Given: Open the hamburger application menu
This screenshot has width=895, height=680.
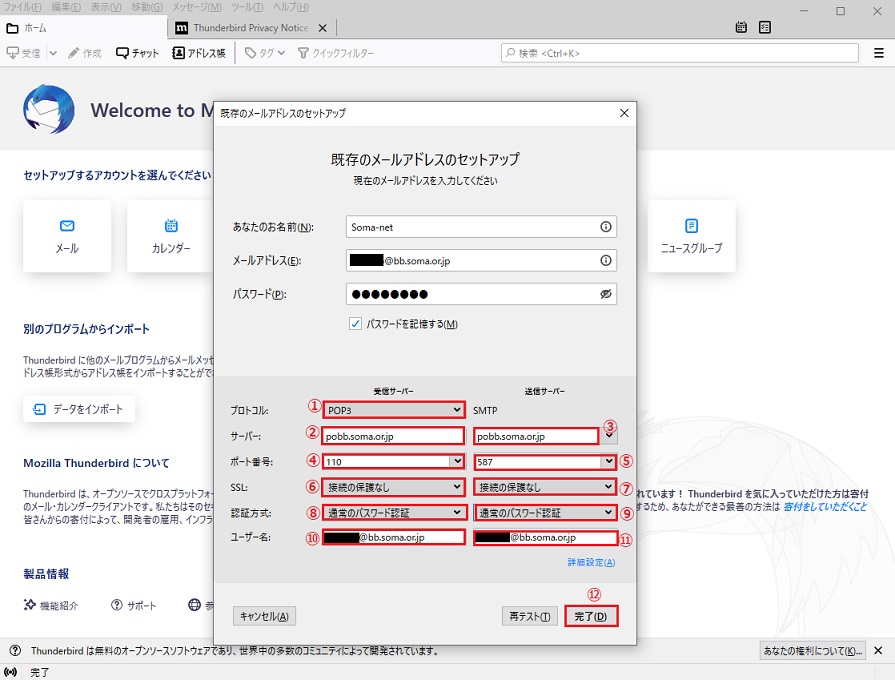Looking at the screenshot, I should [878, 53].
